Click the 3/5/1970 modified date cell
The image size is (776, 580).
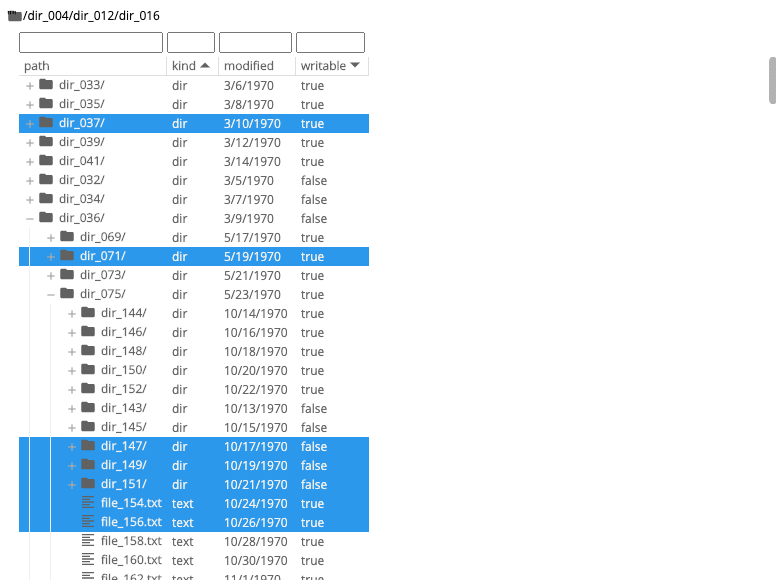pyautogui.click(x=249, y=181)
